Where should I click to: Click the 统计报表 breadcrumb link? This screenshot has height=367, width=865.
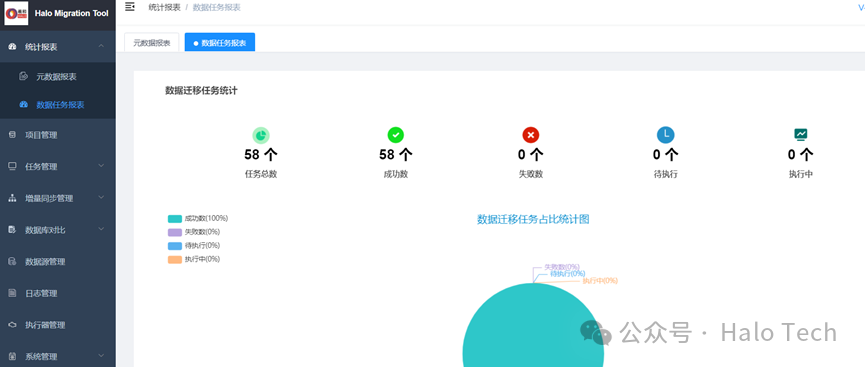coord(164,7)
